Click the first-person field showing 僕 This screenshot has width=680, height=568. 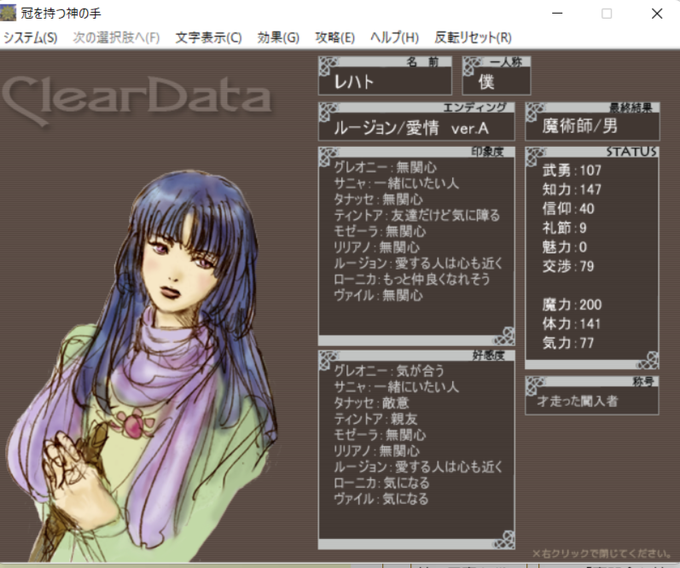[x=497, y=81]
